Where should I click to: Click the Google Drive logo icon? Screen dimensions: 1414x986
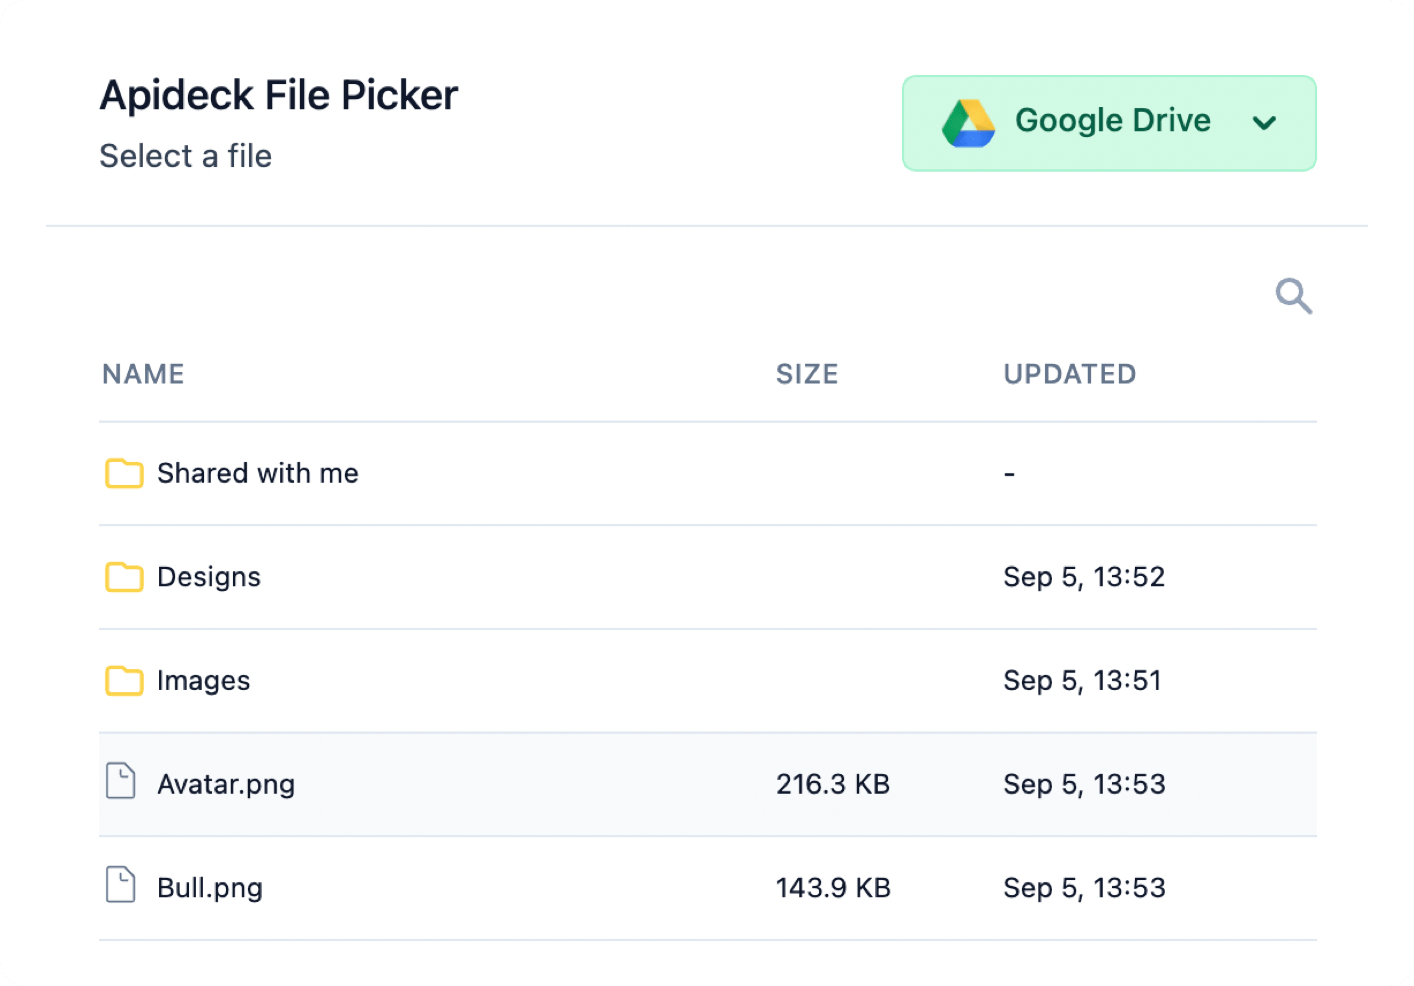click(968, 123)
